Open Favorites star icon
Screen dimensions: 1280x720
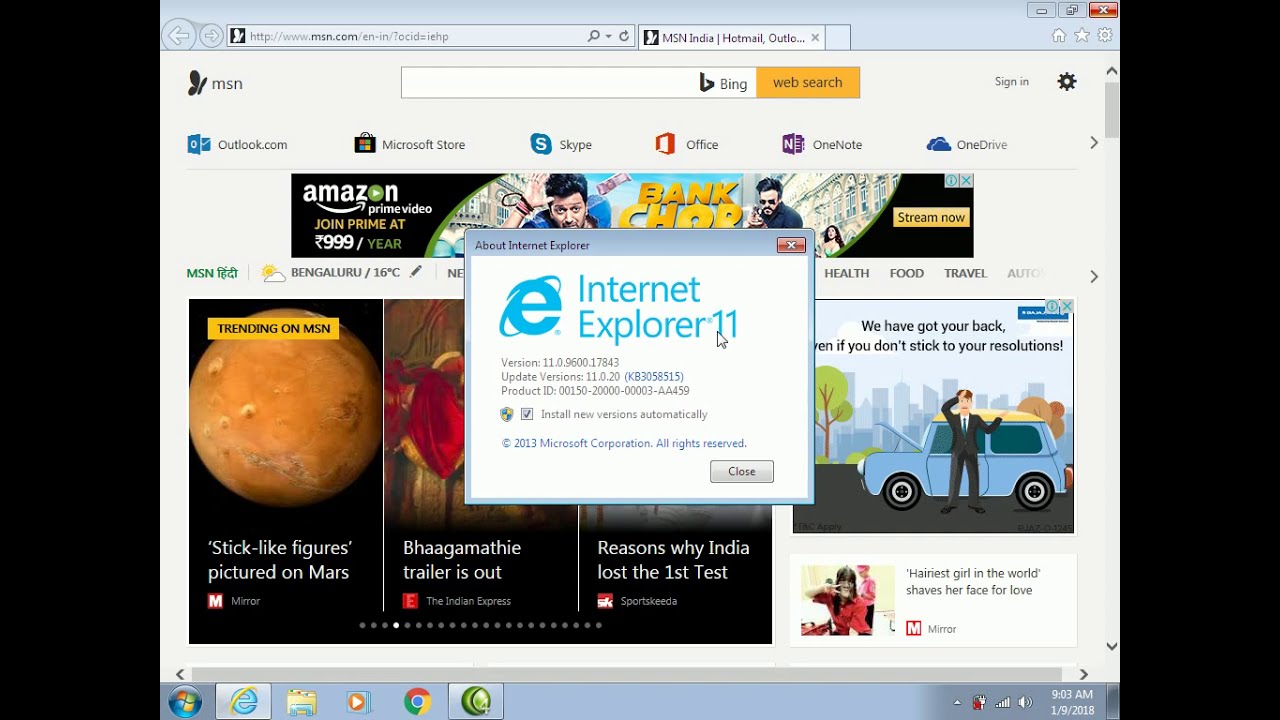(x=1082, y=35)
